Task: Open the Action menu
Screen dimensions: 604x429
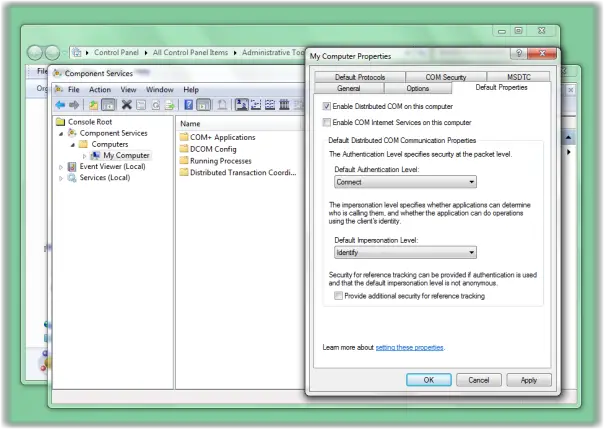Action: [100, 89]
